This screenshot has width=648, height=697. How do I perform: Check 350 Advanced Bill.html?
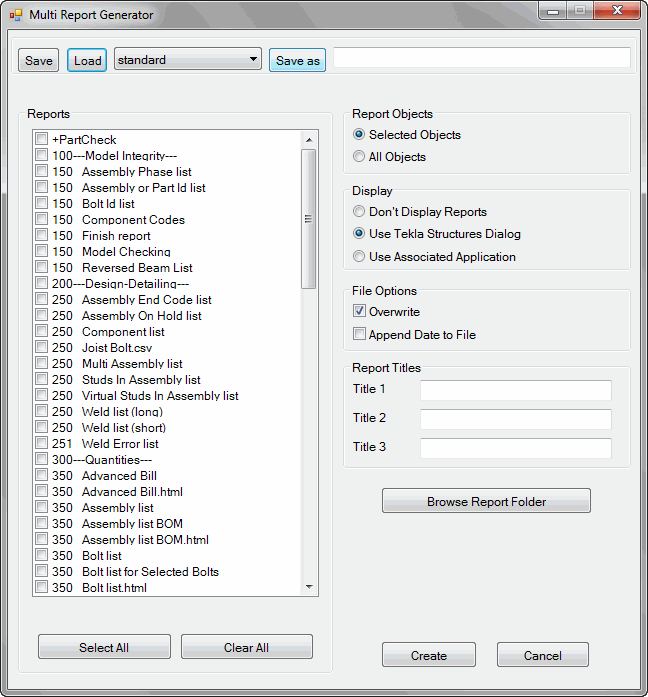tap(41, 491)
